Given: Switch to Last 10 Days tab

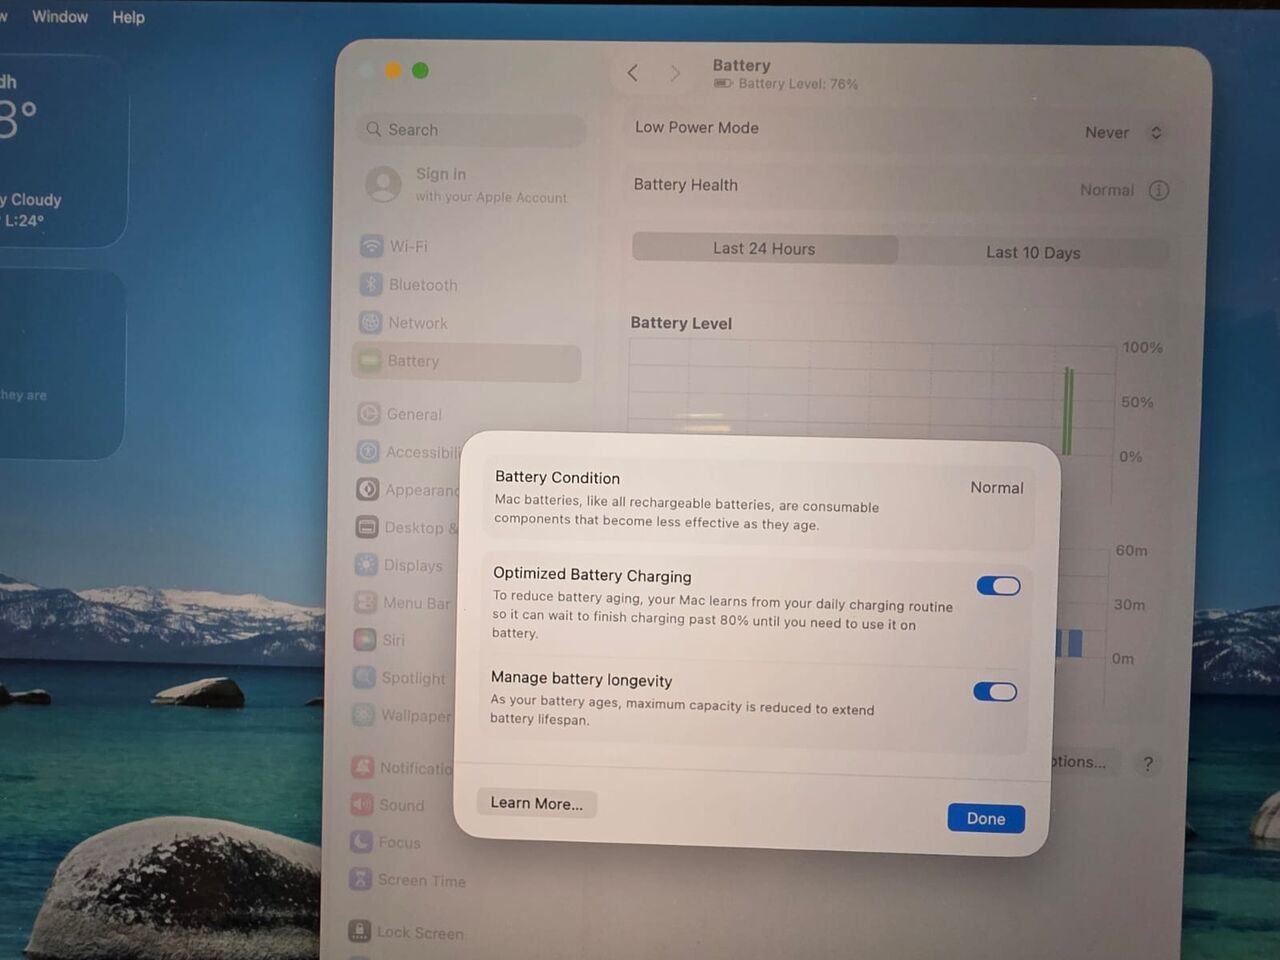Looking at the screenshot, I should click(1033, 252).
